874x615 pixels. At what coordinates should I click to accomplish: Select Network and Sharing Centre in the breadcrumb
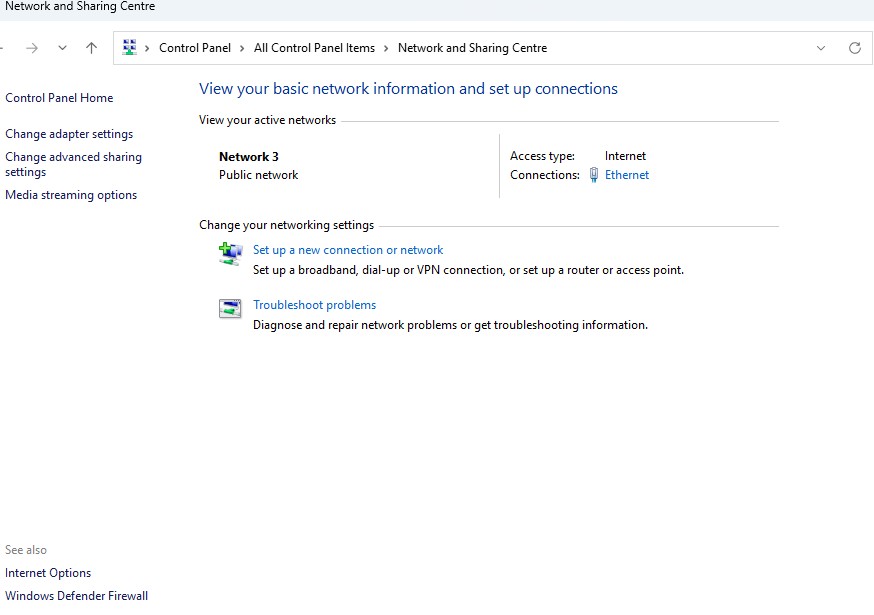[472, 48]
